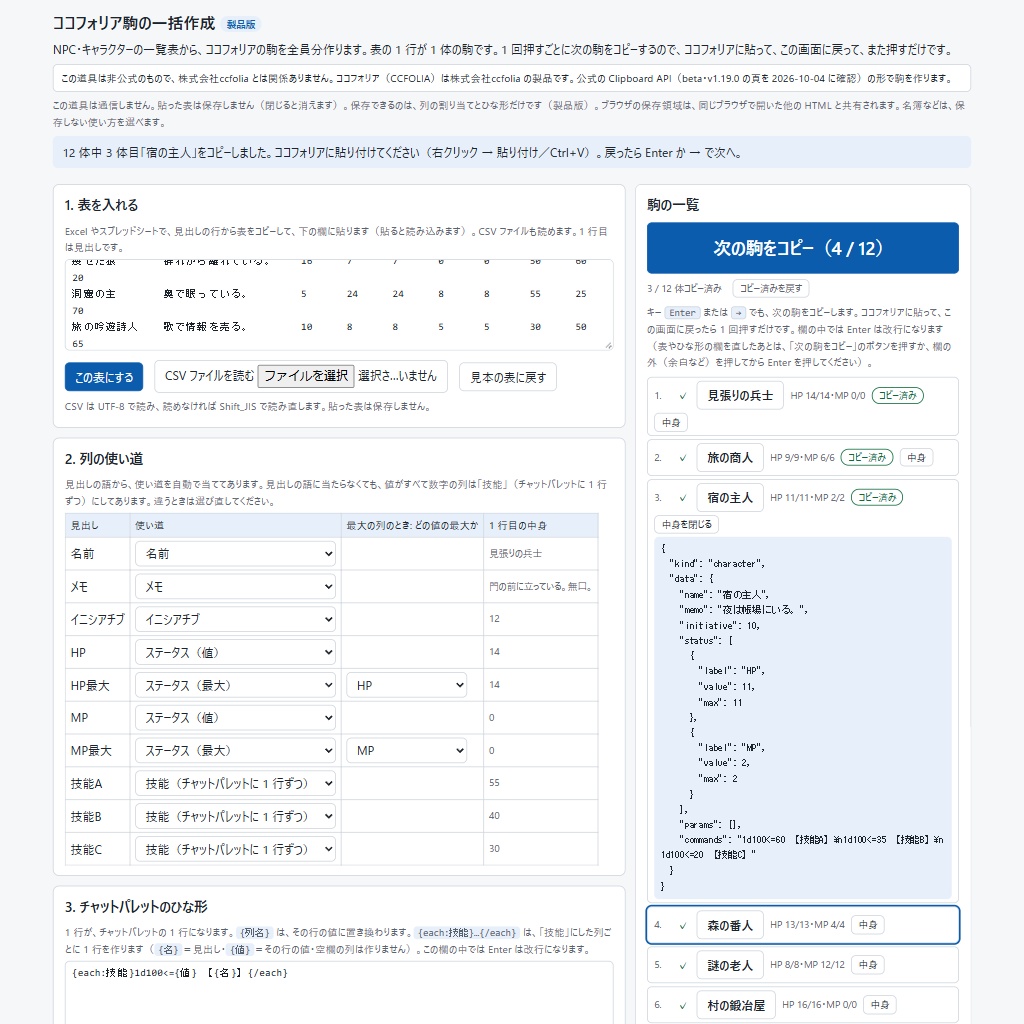The image size is (1024, 1024).
Task: Expand 中身 for 旅の商人
Action: 916,457
